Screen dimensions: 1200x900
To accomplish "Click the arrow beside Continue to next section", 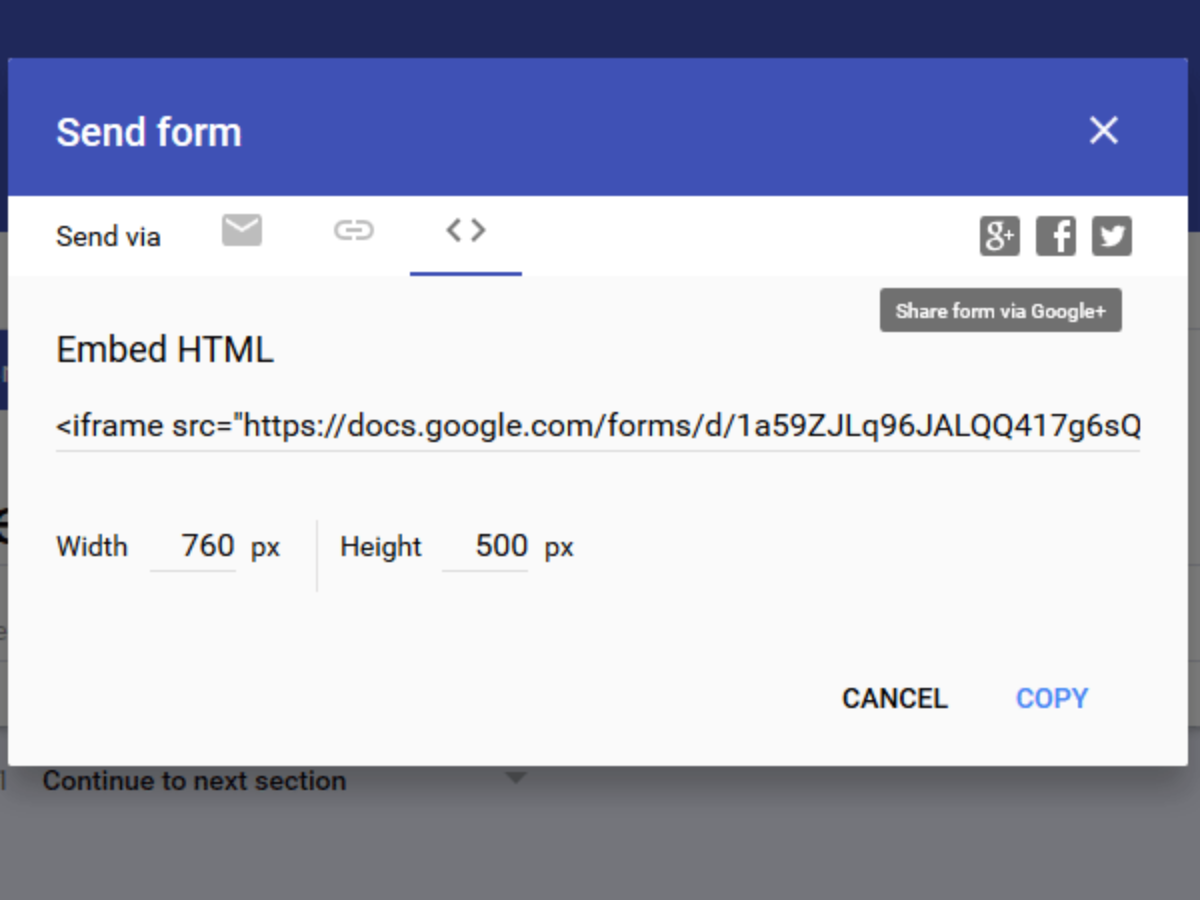I will (x=515, y=777).
